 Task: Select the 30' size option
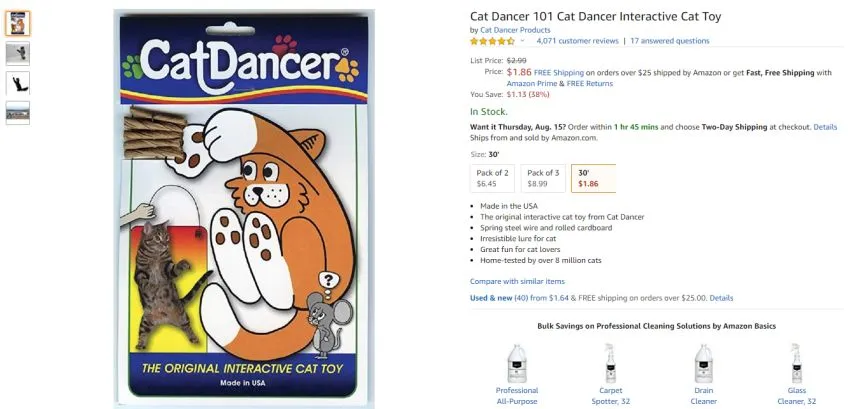coord(593,178)
